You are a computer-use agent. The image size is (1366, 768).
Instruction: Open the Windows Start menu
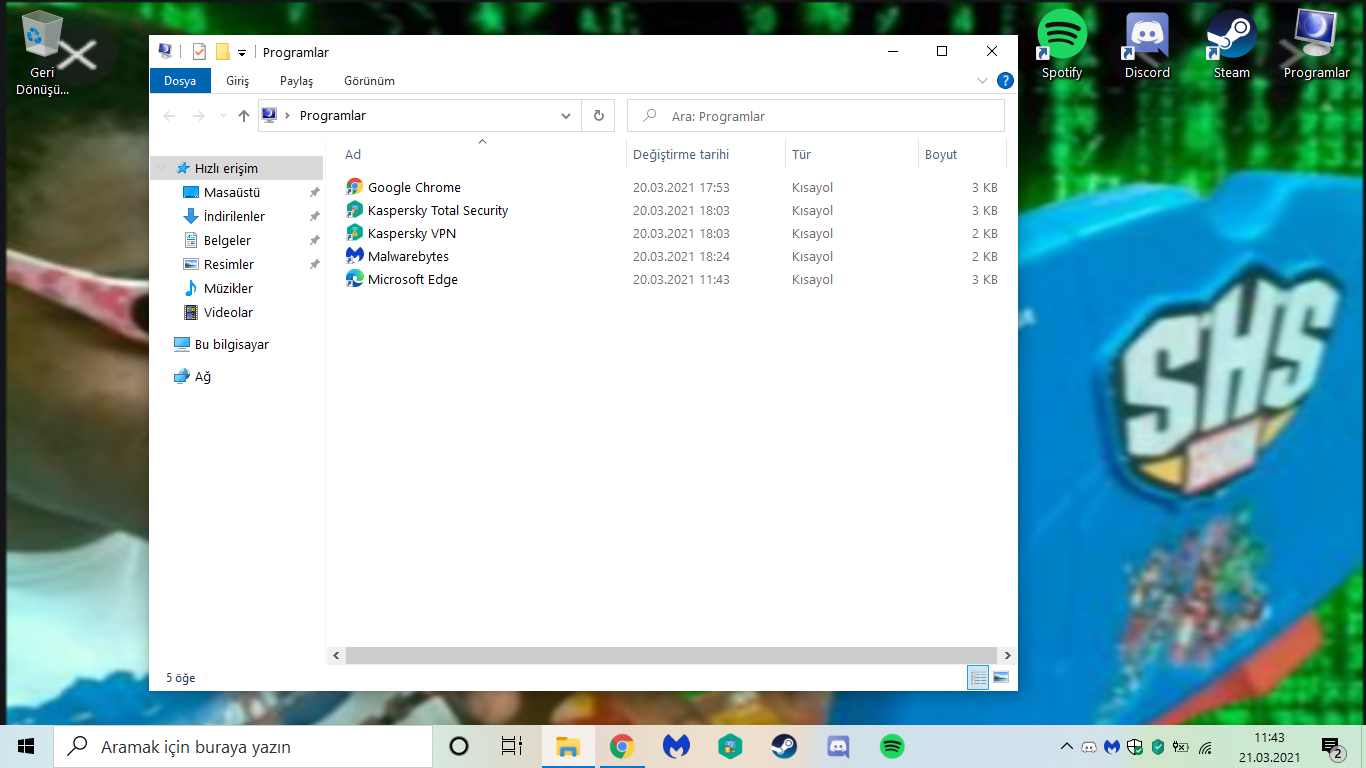click(27, 746)
